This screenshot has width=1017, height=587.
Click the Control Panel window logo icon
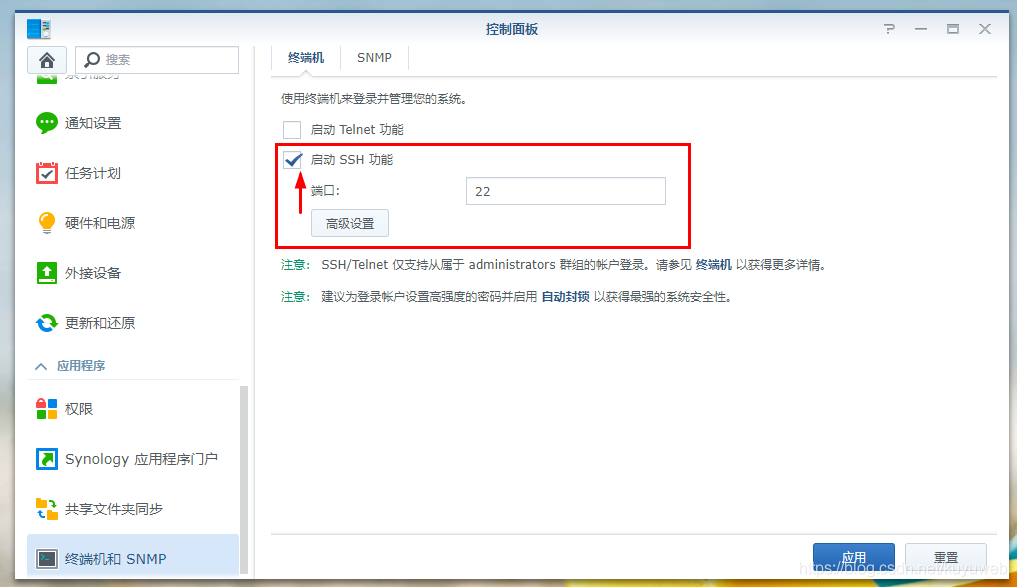39,29
